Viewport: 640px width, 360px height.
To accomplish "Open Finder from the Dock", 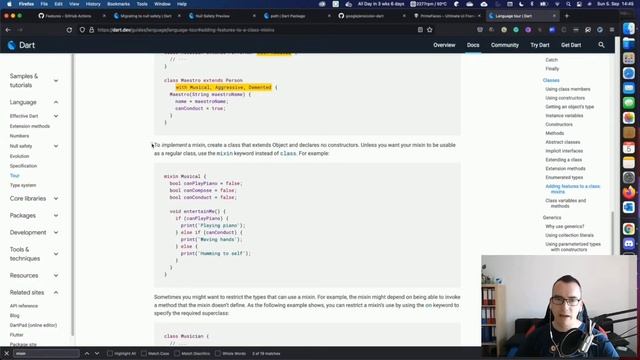I will pos(629,29).
